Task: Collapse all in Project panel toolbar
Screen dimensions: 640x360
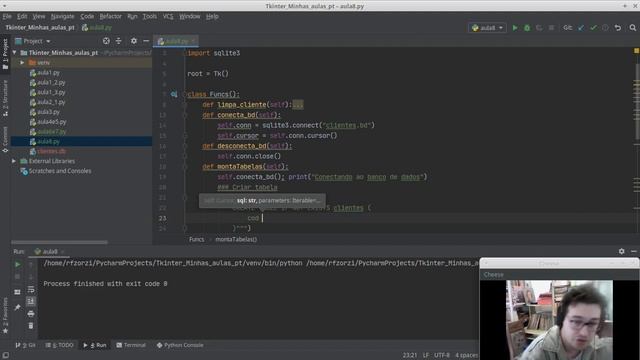Action: coord(118,41)
